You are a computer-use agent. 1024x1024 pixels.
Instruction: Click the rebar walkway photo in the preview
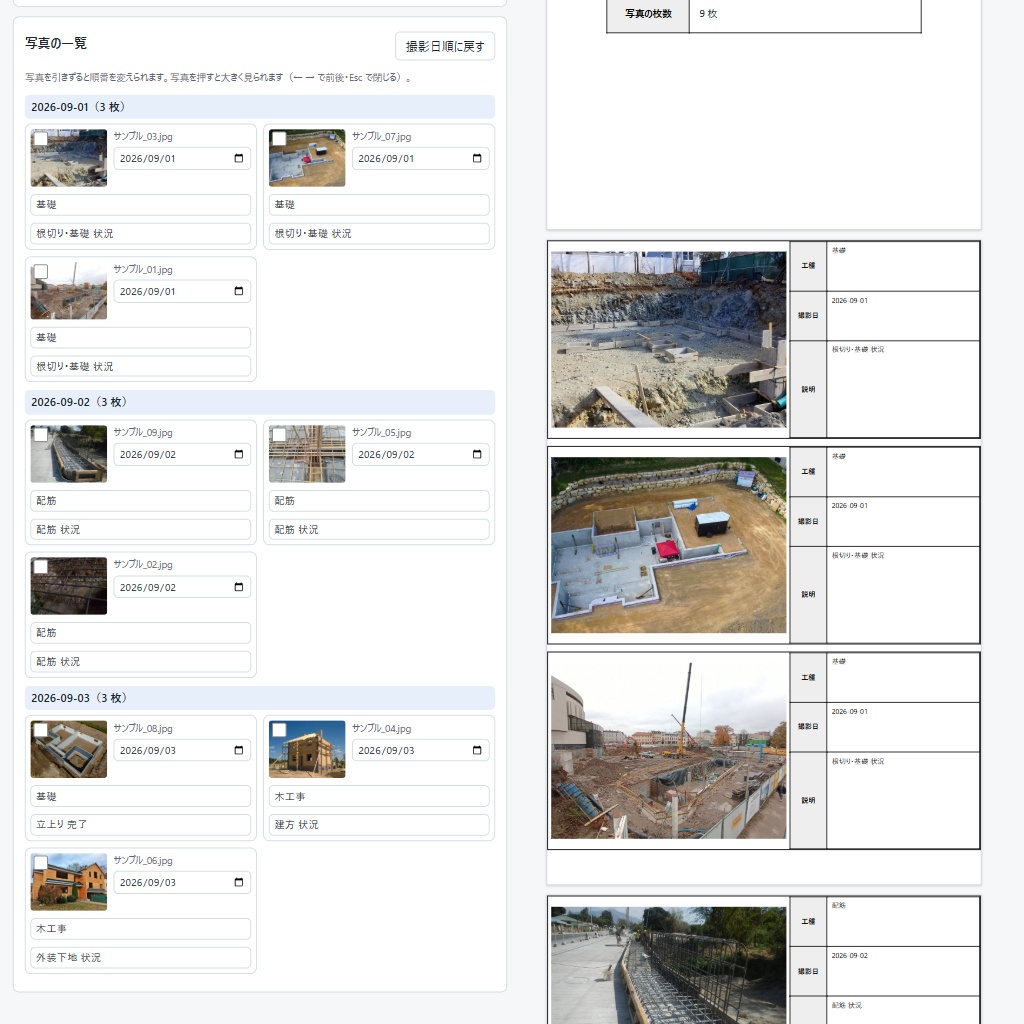pos(668,965)
